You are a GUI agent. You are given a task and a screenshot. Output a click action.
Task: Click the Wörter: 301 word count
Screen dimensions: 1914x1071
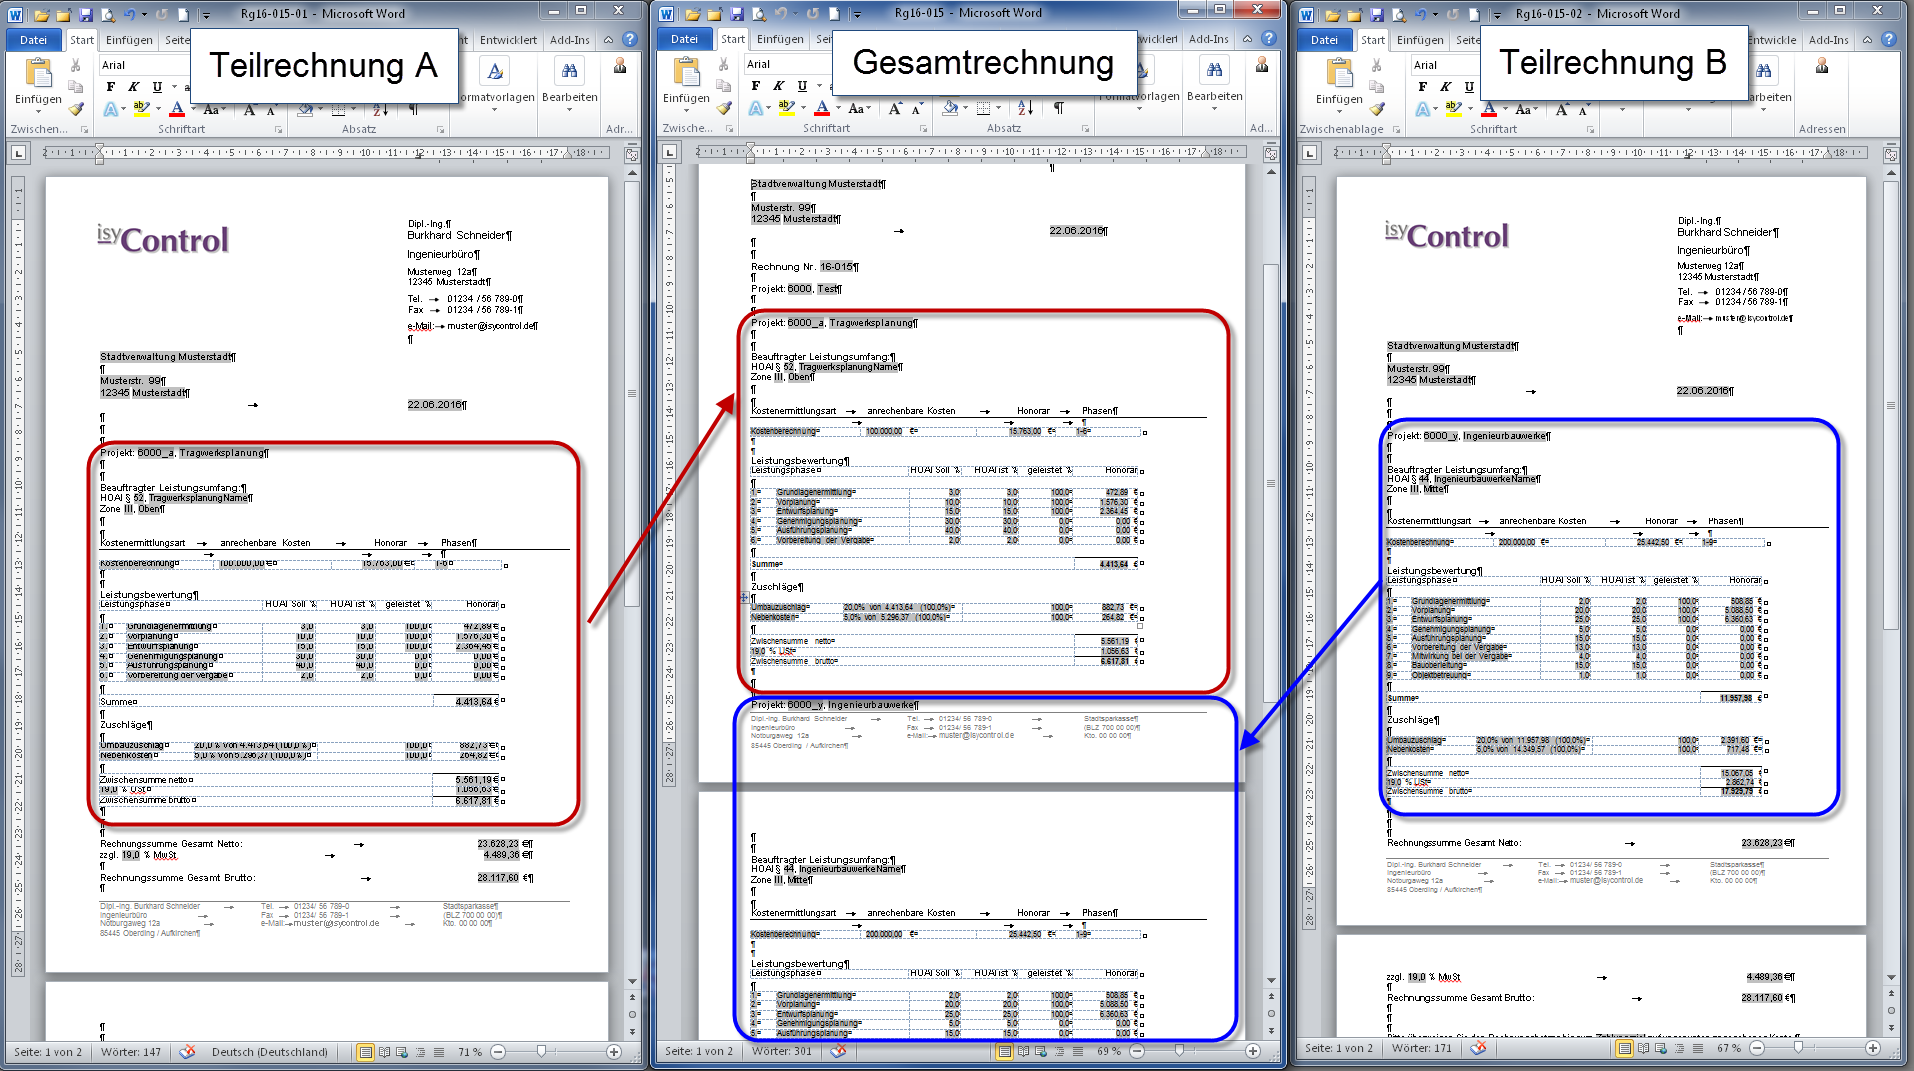click(781, 1051)
